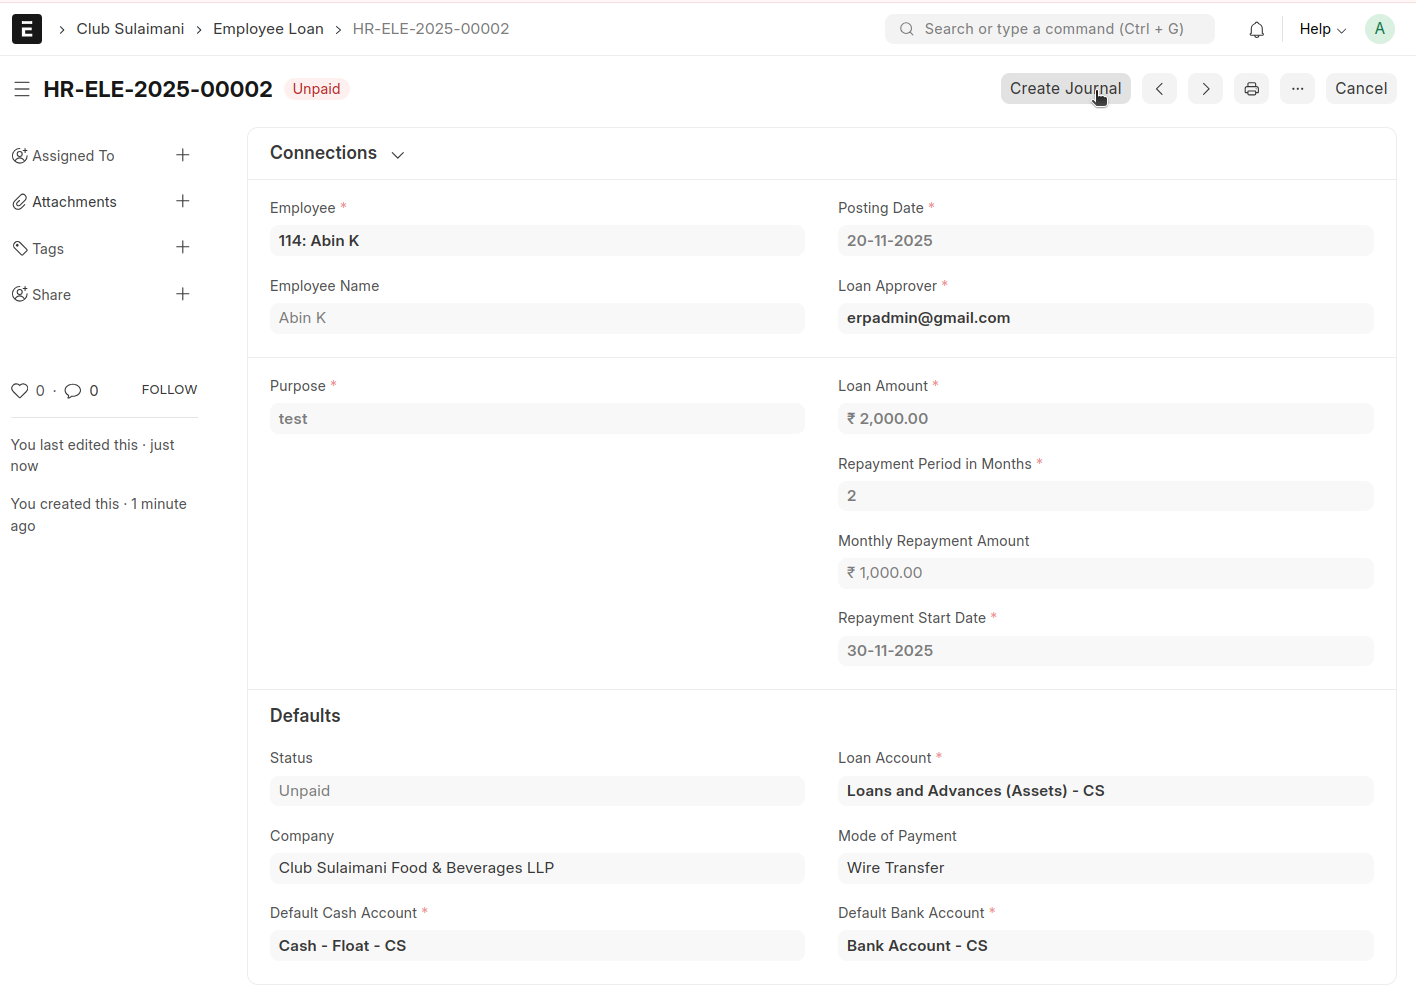Add a tag with plus icon
Screen dimensions: 1416x986
183,248
